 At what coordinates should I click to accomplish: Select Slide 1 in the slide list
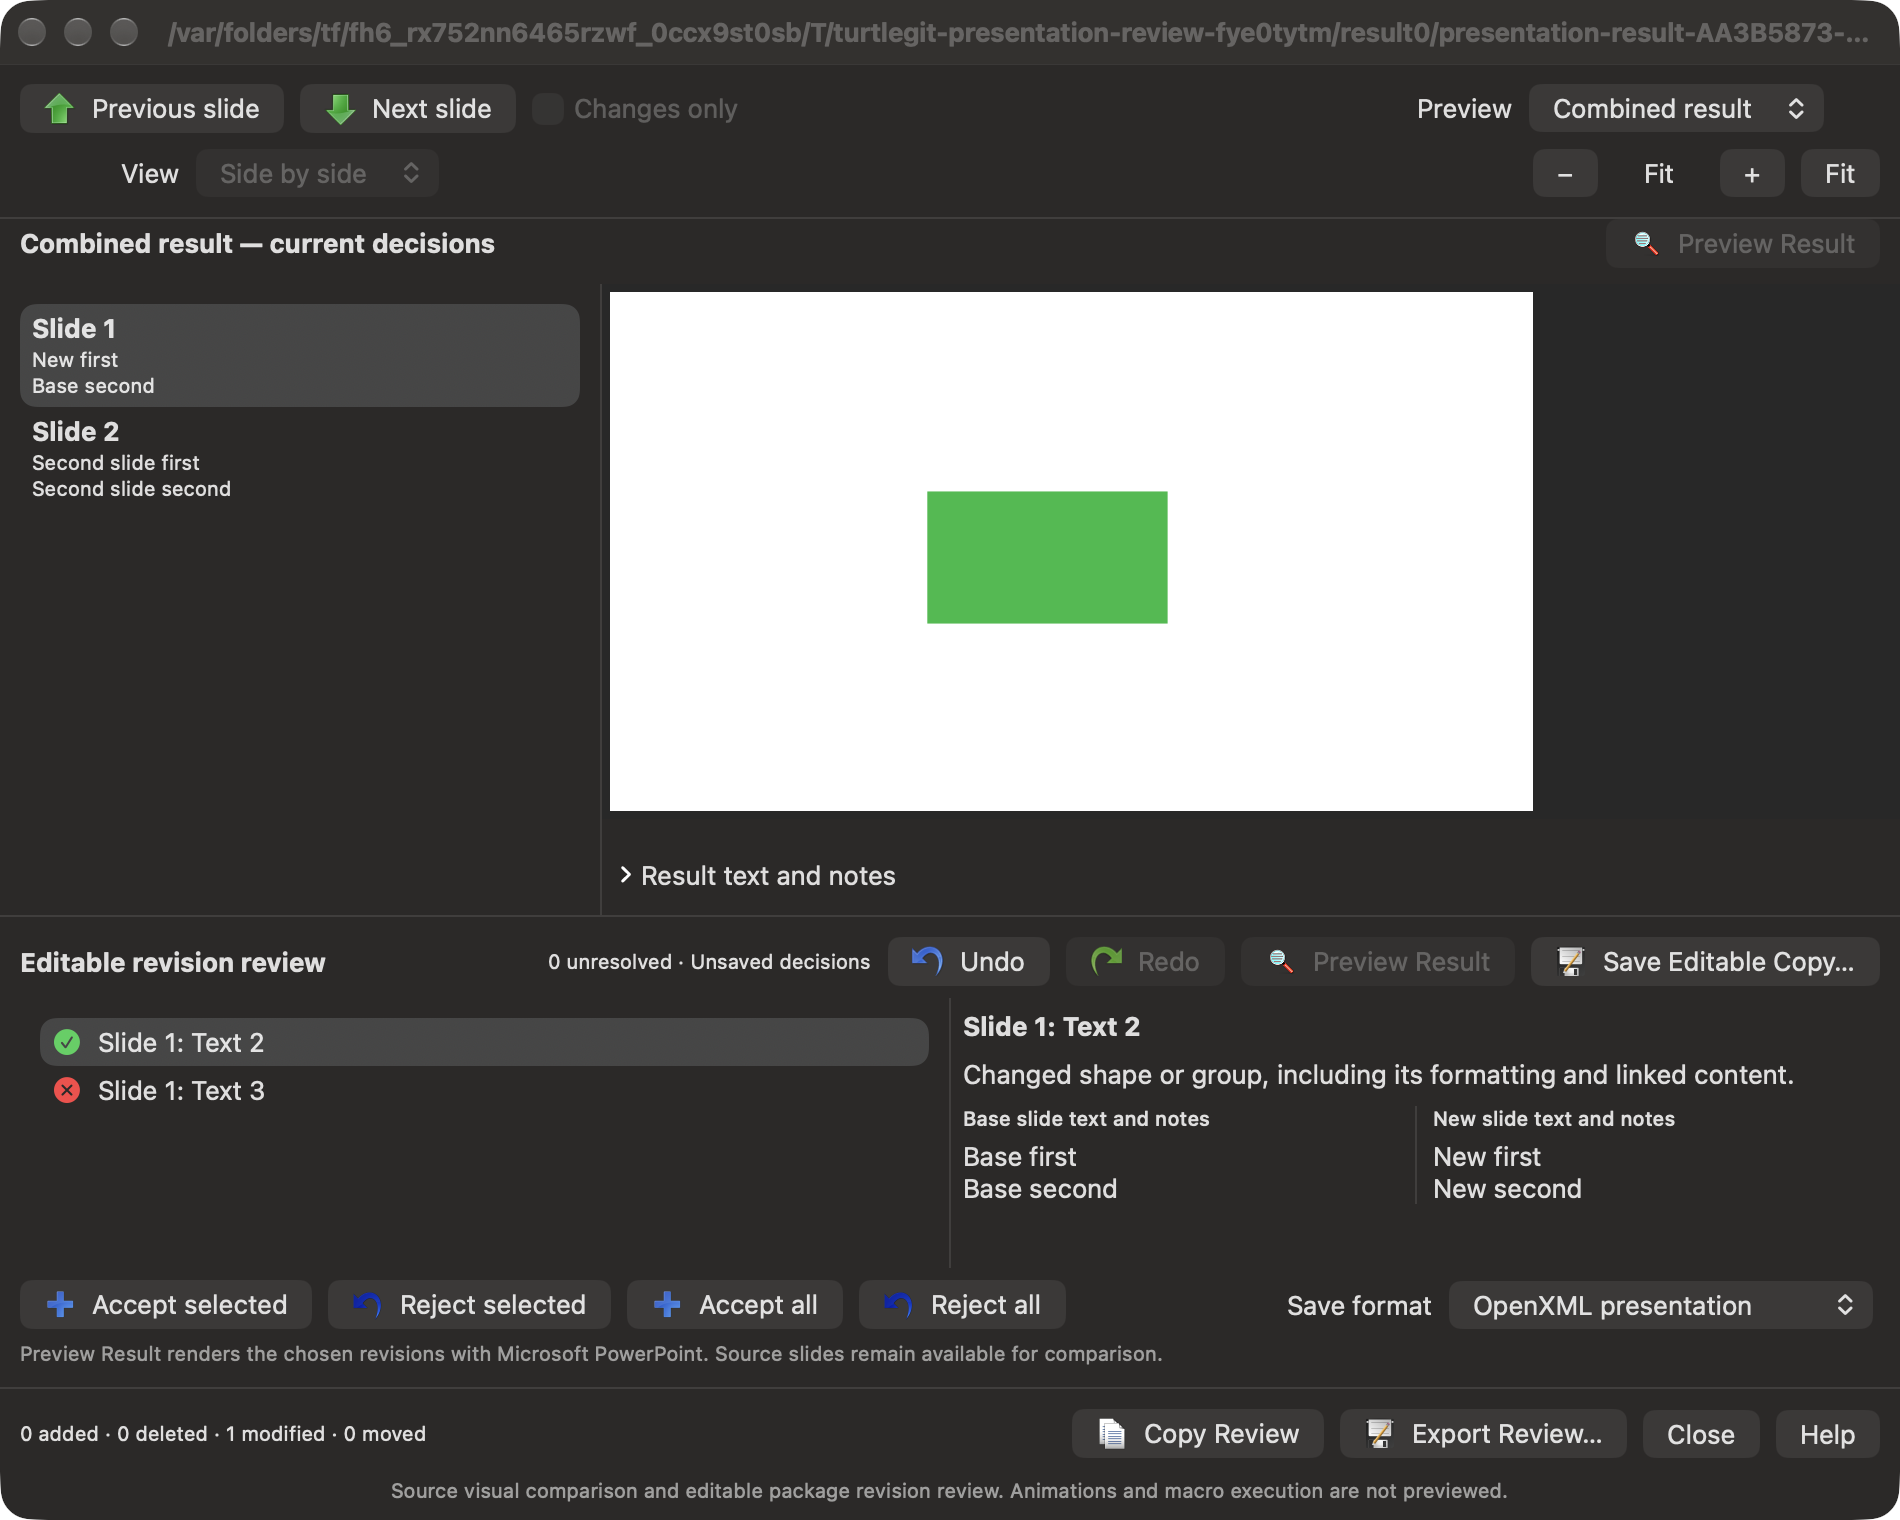pos(300,356)
